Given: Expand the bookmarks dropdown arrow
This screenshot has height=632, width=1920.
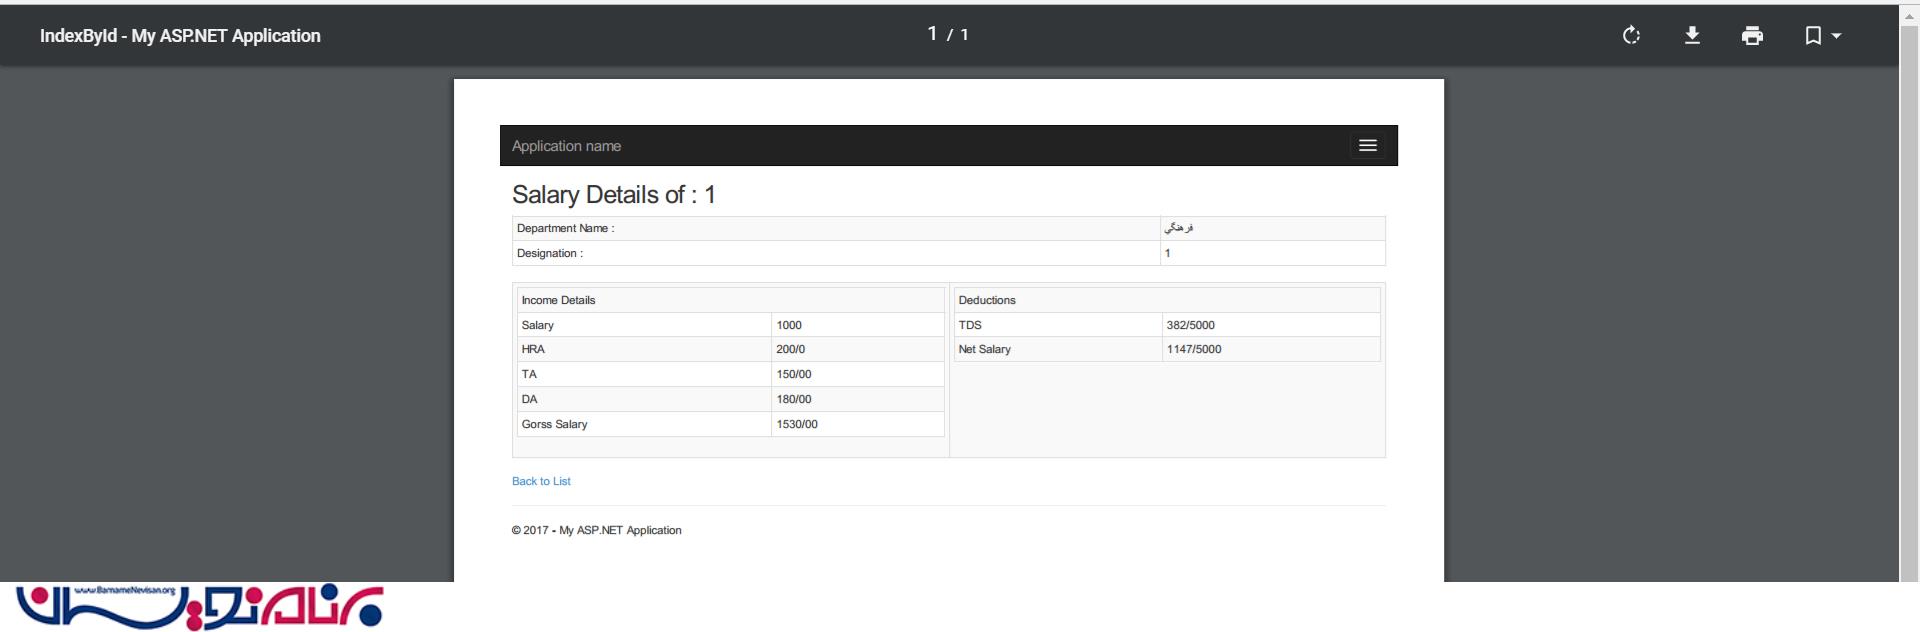Looking at the screenshot, I should [x=1836, y=36].
